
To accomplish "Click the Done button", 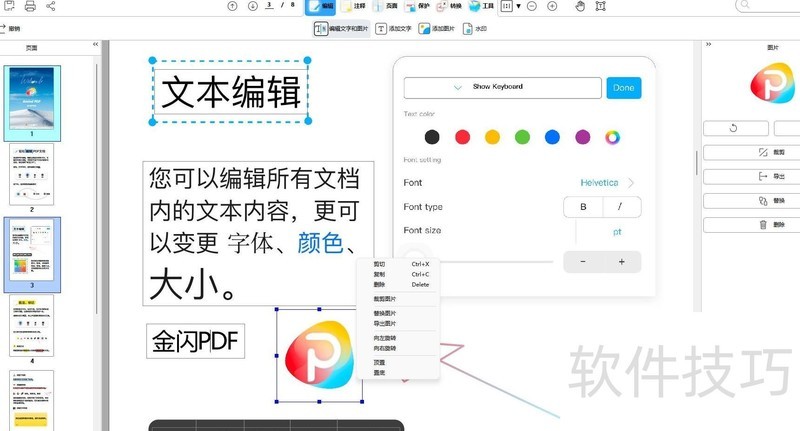I will tap(623, 88).
